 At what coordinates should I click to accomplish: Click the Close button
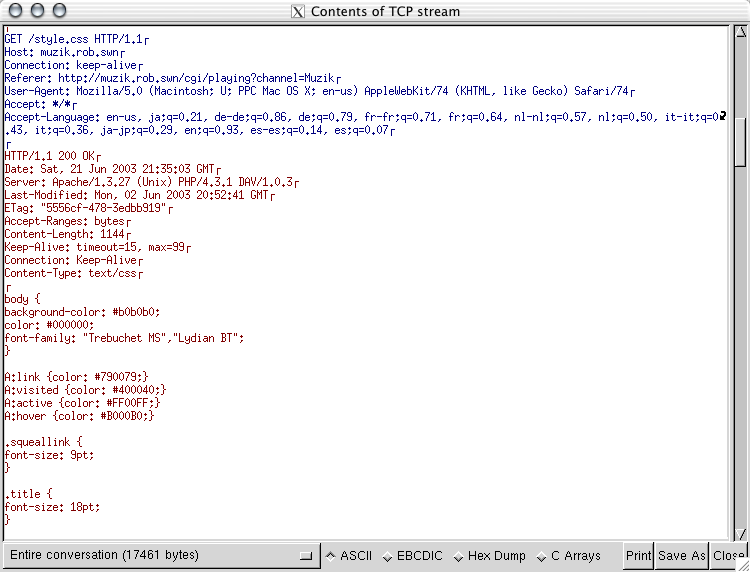[x=728, y=555]
